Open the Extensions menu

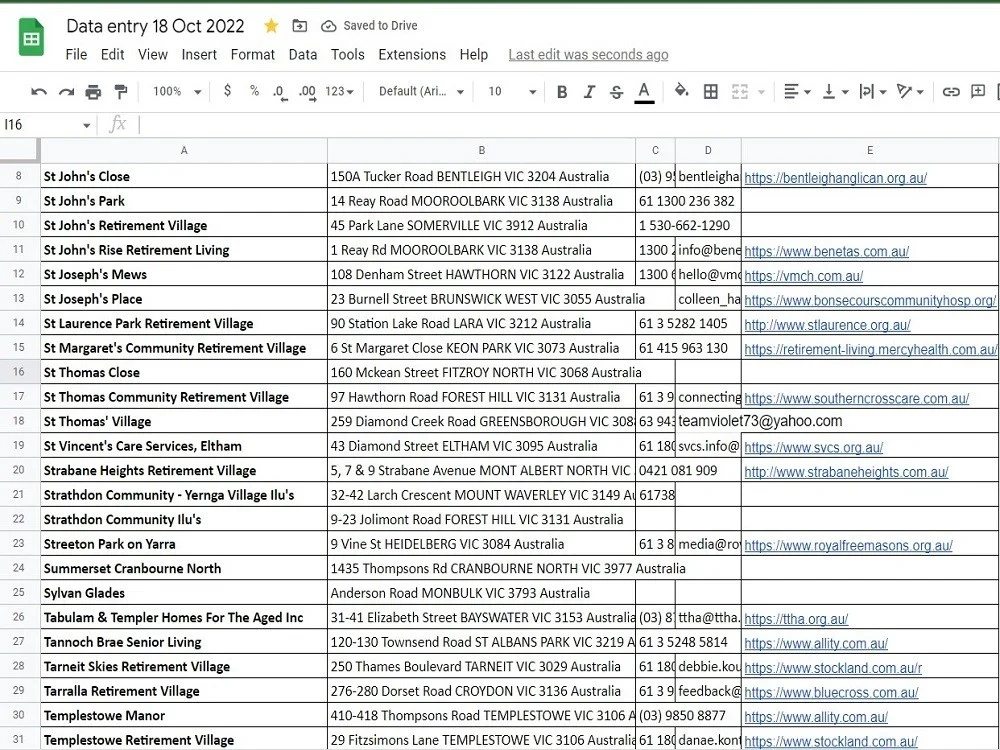click(x=412, y=55)
